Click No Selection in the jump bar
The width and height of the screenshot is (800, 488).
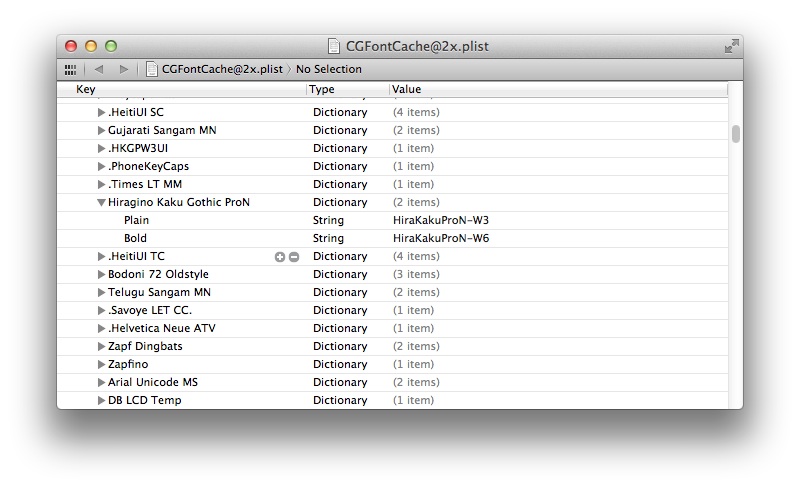(329, 69)
